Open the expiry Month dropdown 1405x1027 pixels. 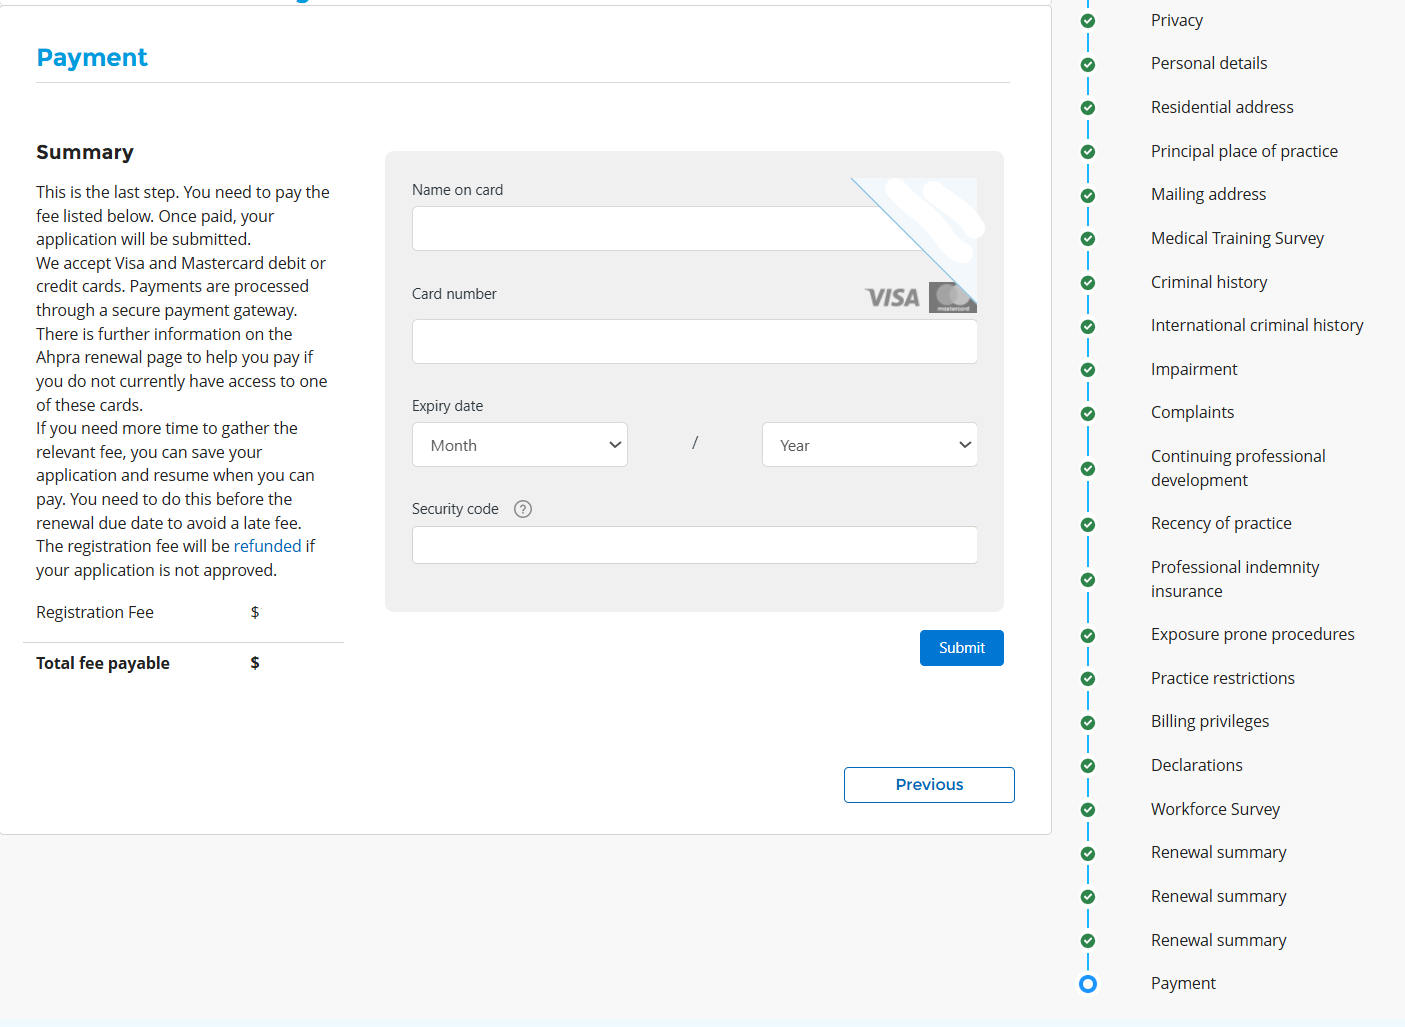(520, 445)
